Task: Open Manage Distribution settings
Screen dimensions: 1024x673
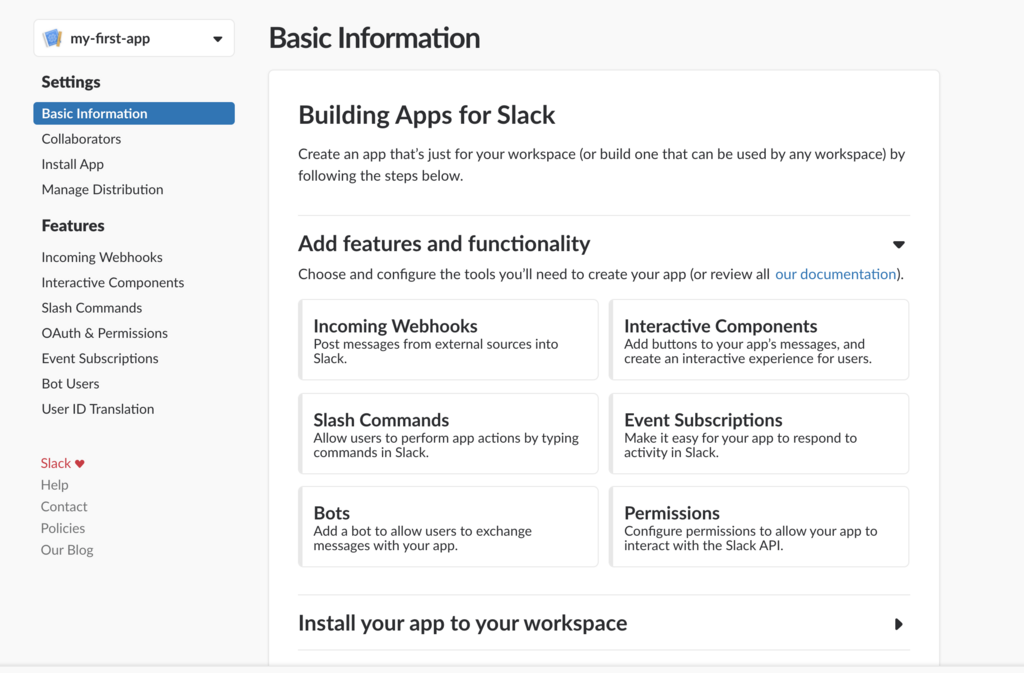Action: 103,189
